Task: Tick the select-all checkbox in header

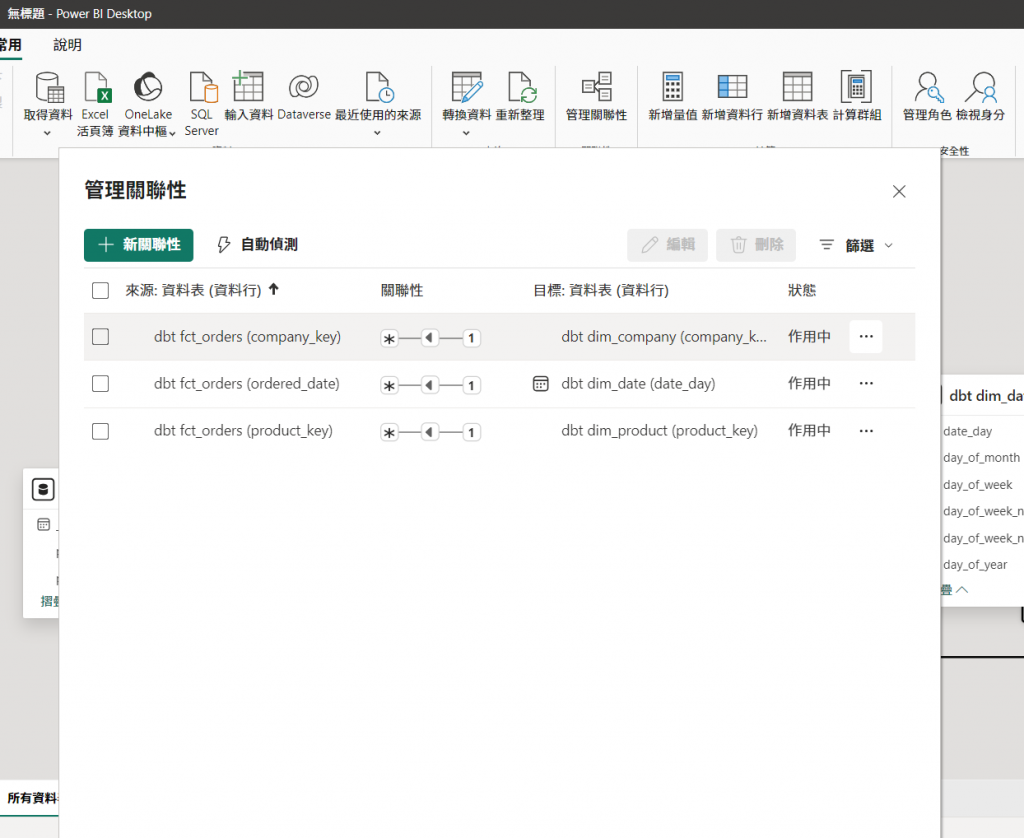Action: (101, 290)
